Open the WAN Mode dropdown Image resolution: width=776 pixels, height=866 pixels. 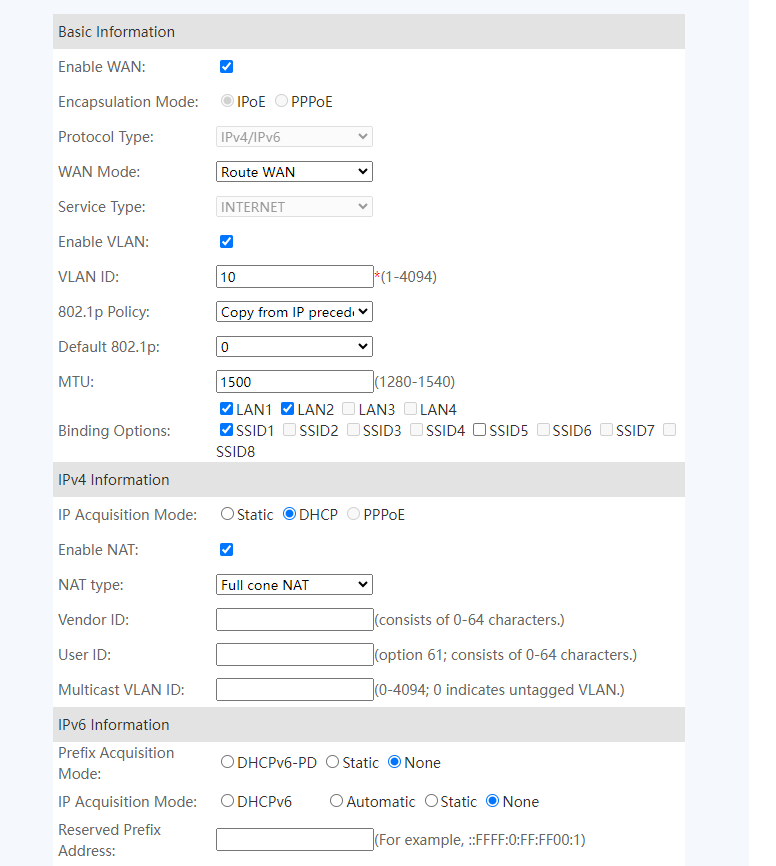pos(294,172)
